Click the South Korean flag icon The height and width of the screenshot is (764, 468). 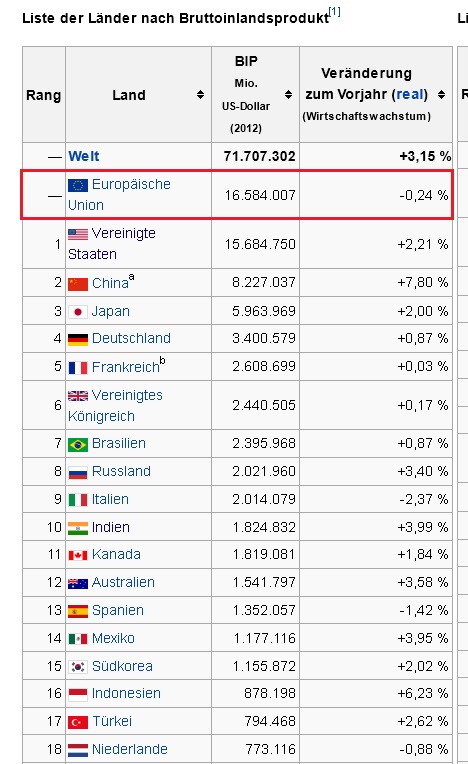[78, 667]
